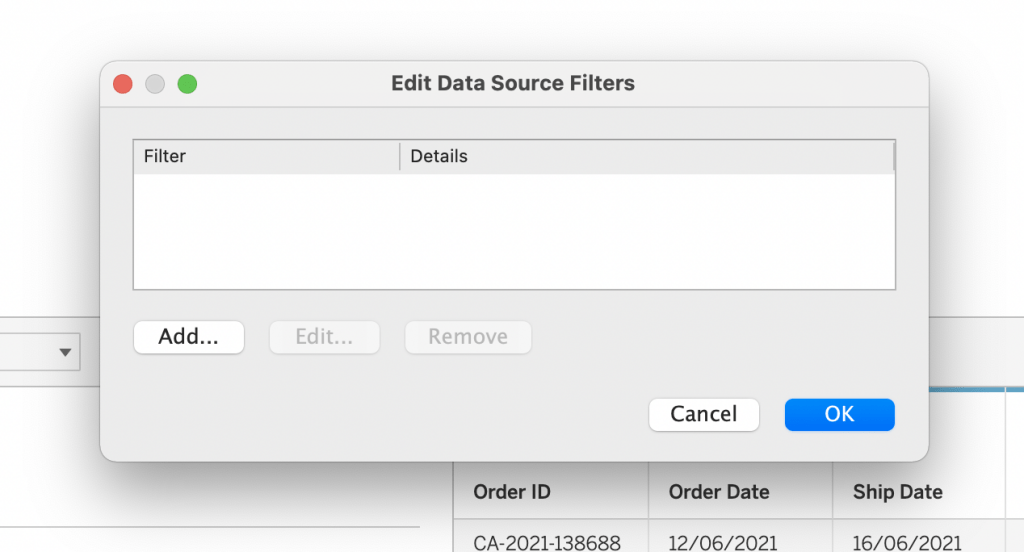Confirm the dialog with the blue OK button
This screenshot has width=1024, height=552.
(839, 414)
